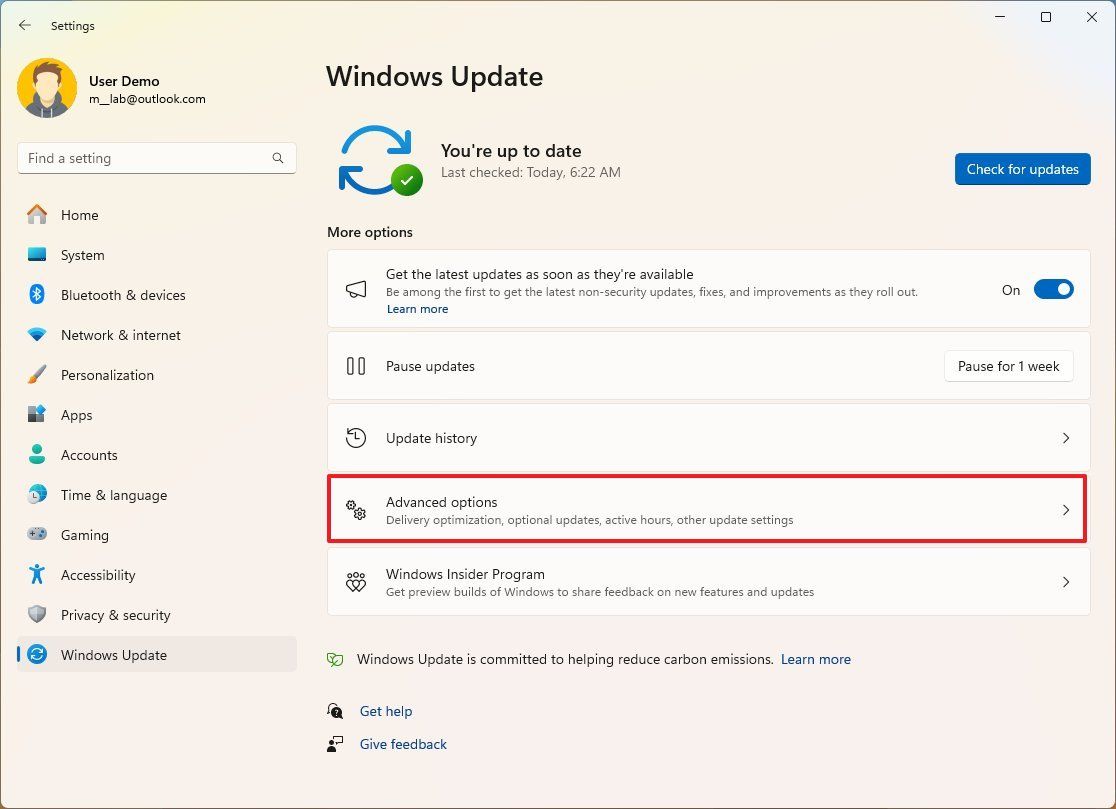Click the Home house icon in sidebar
Image resolution: width=1116 pixels, height=809 pixels.
click(x=37, y=214)
